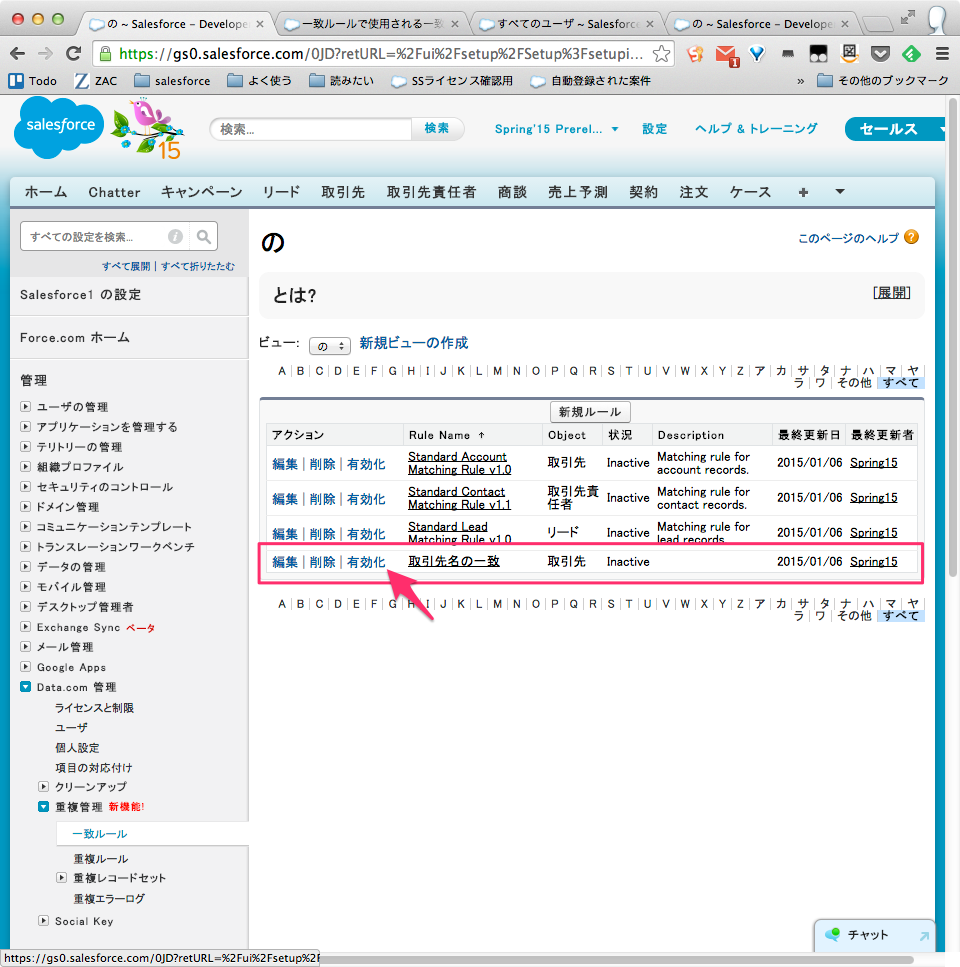Expand アプリケーションを管理する node
This screenshot has height=967, width=960.
click(x=25, y=426)
